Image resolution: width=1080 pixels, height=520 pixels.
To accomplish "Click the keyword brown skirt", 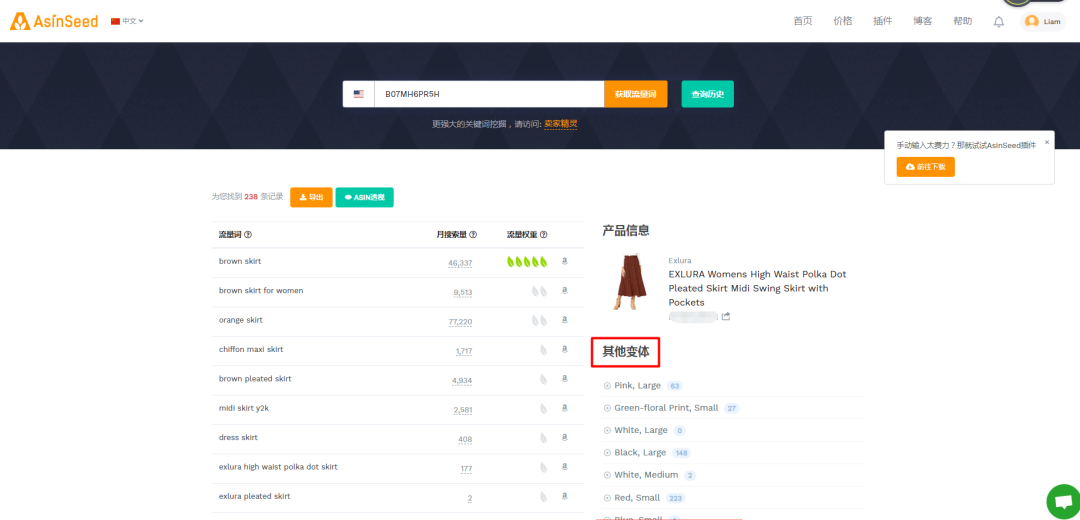I will (240, 262).
